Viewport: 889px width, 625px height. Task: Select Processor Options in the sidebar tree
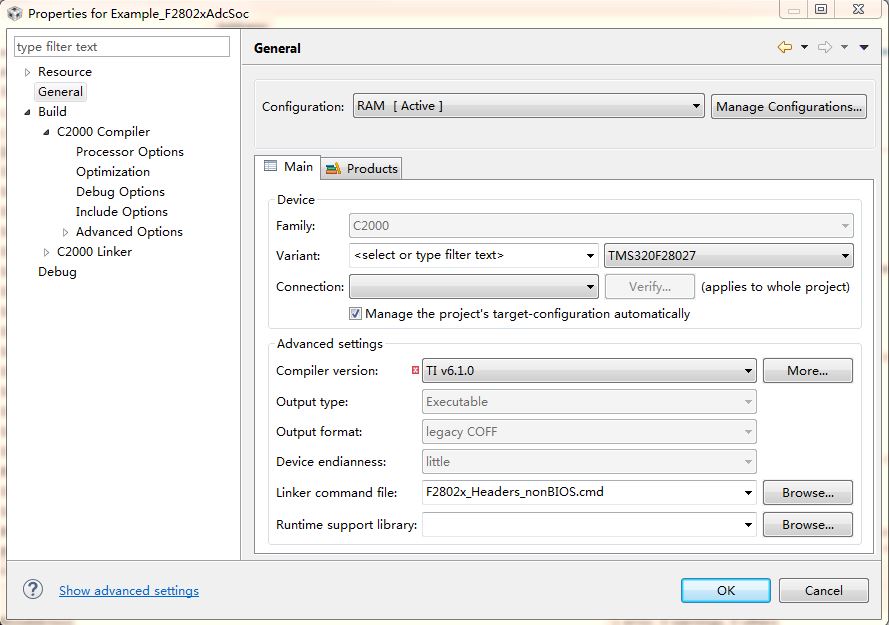tap(130, 151)
